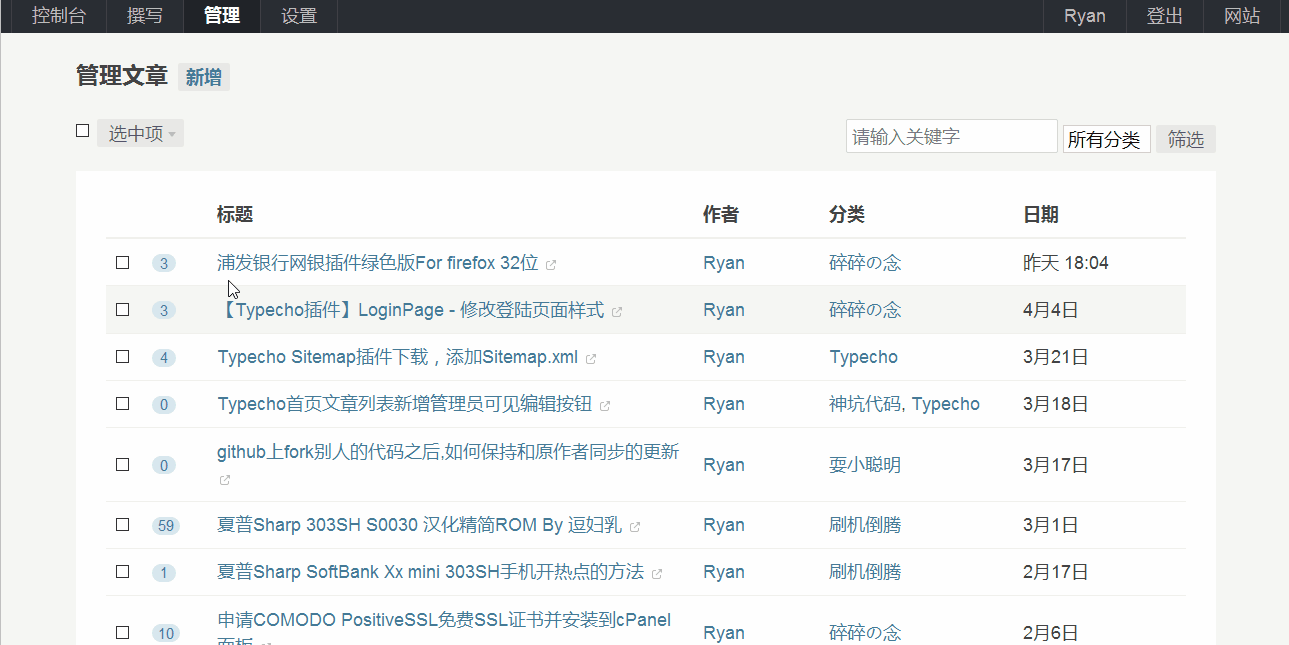
Task: Focus the 请输入关键字 search field
Action: [952, 136]
